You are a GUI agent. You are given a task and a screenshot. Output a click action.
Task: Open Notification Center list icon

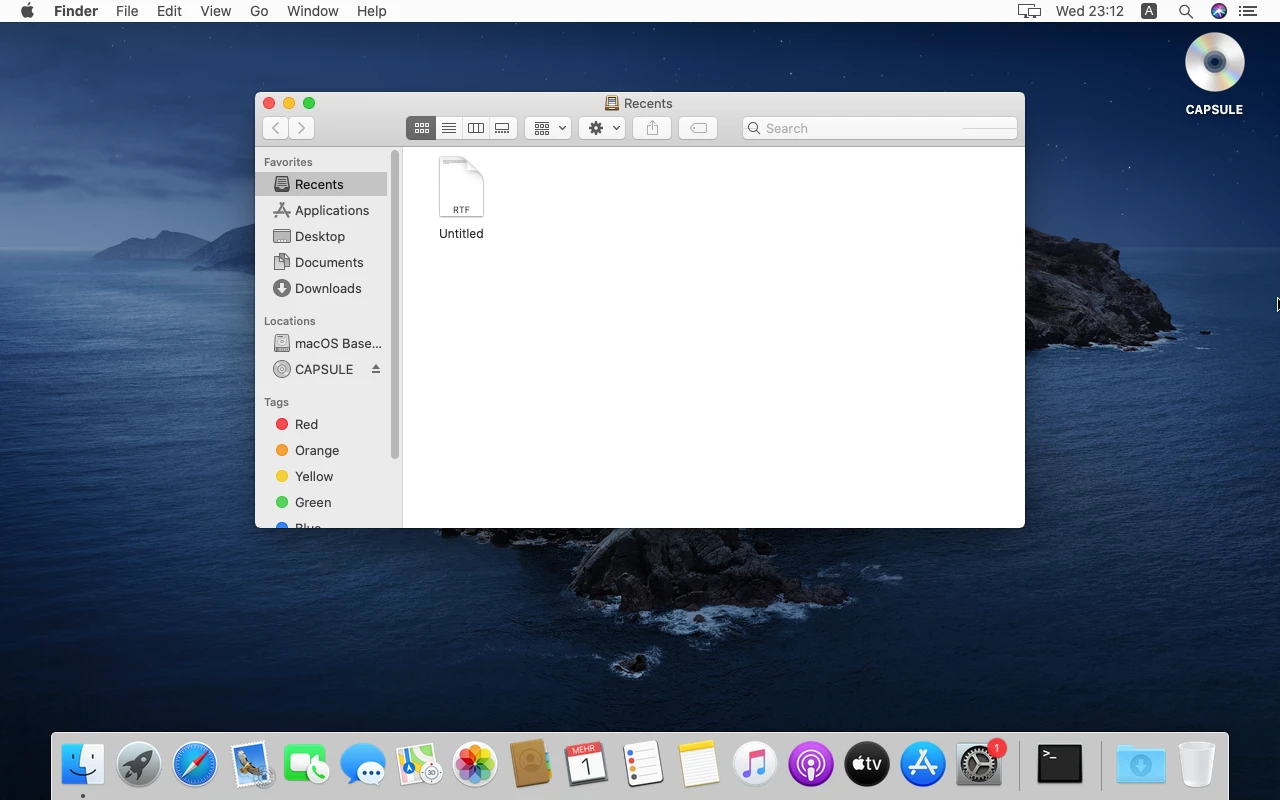coord(1248,11)
